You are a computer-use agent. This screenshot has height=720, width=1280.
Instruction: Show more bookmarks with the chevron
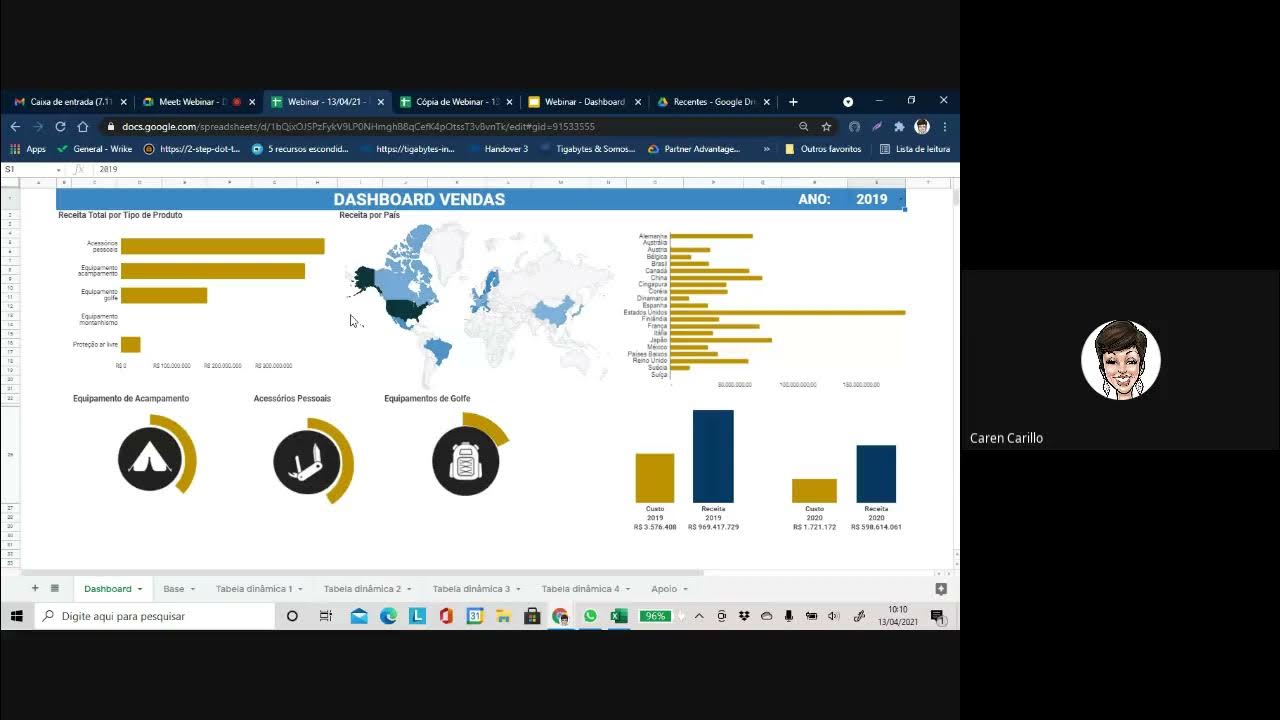[767, 149]
